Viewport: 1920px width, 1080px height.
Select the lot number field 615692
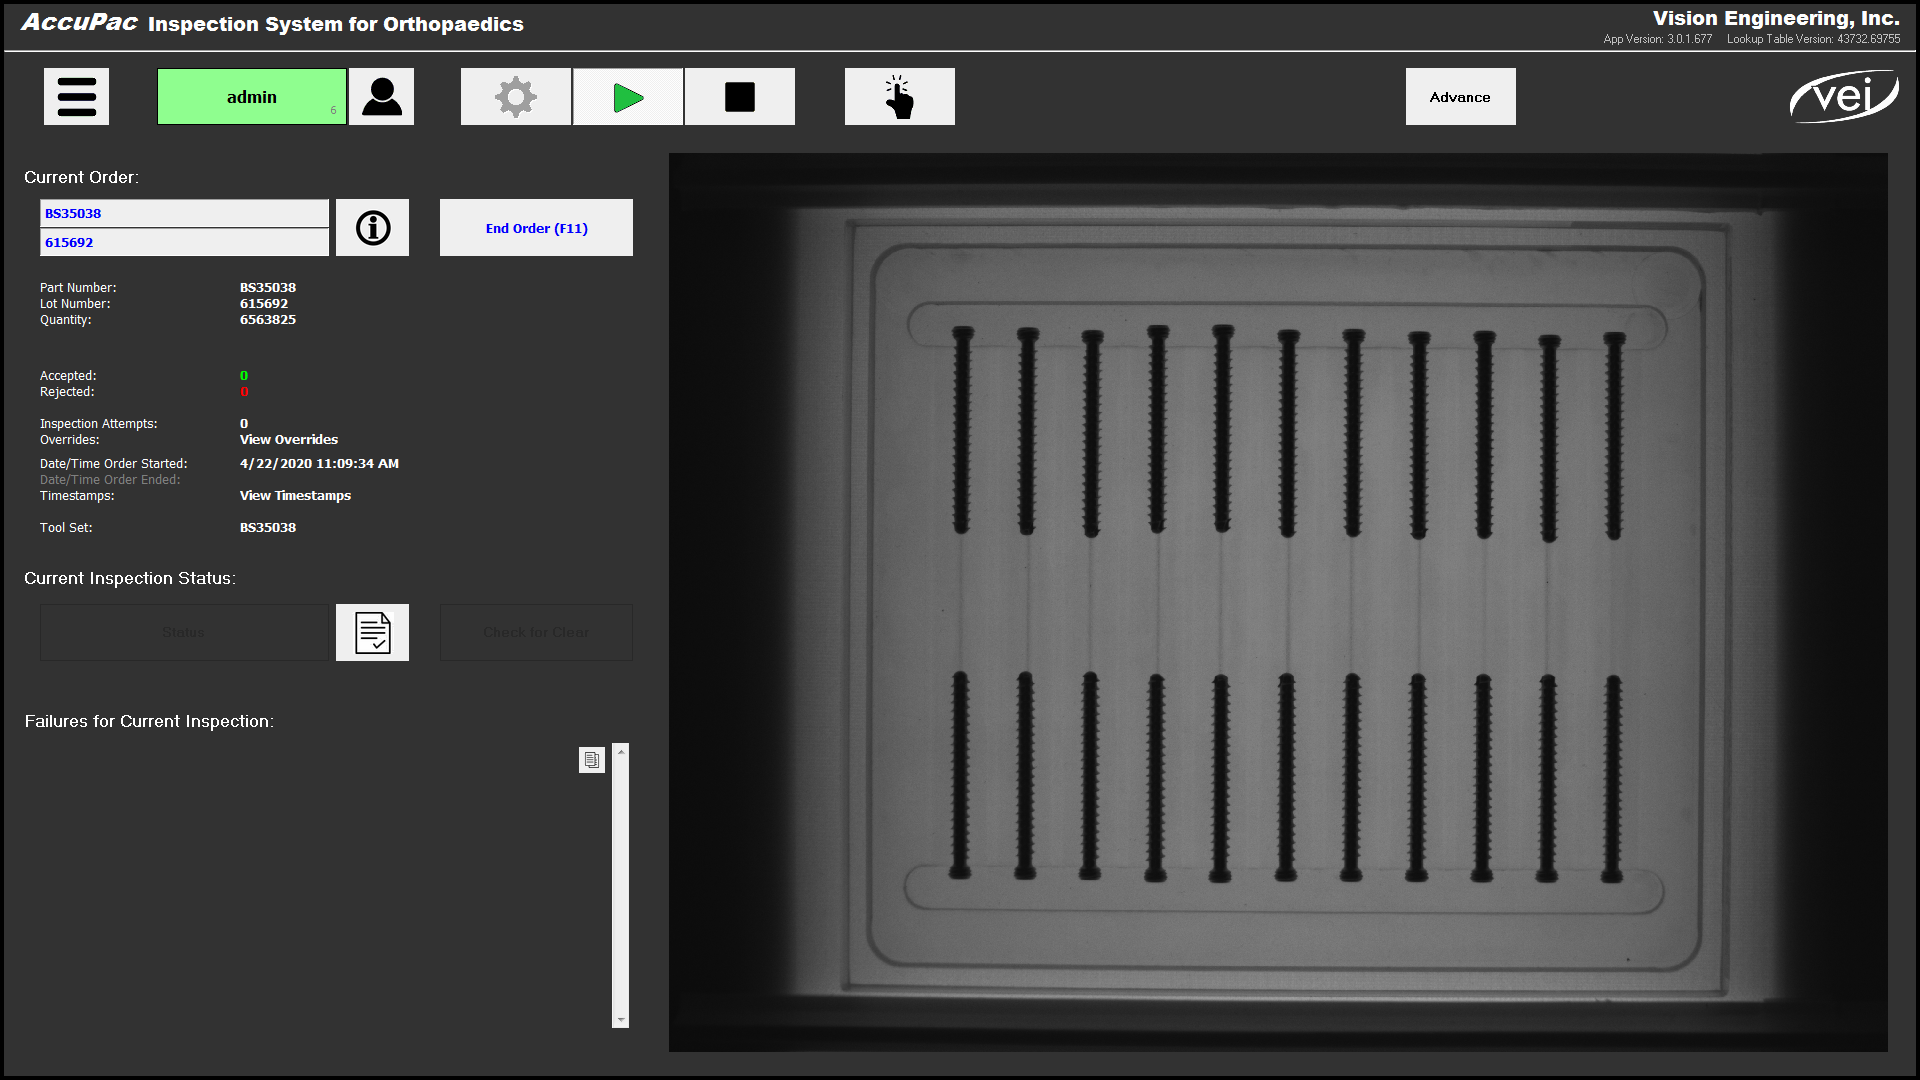point(184,242)
